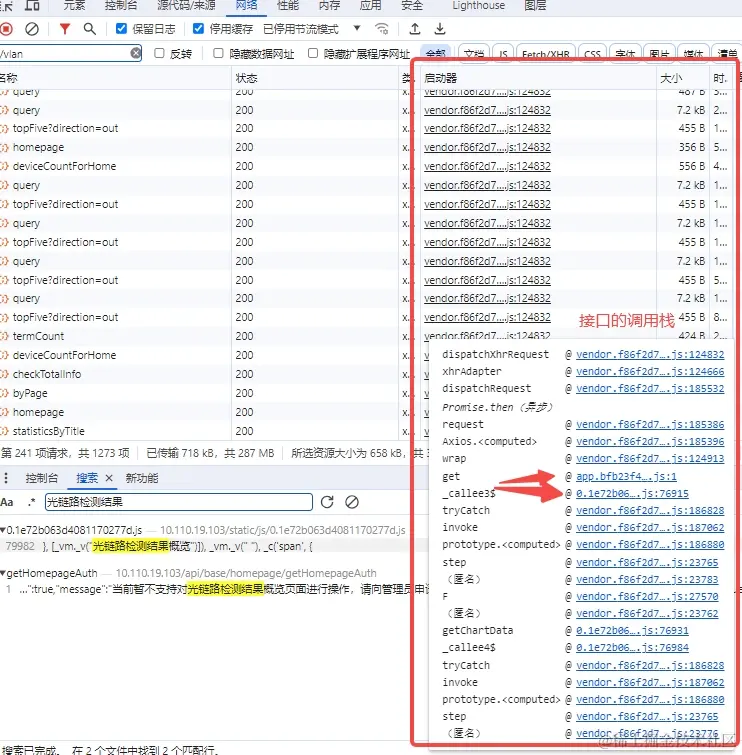Clear the /vlan filter text
Image resolution: width=742 pixels, height=755 pixels.
[136, 53]
